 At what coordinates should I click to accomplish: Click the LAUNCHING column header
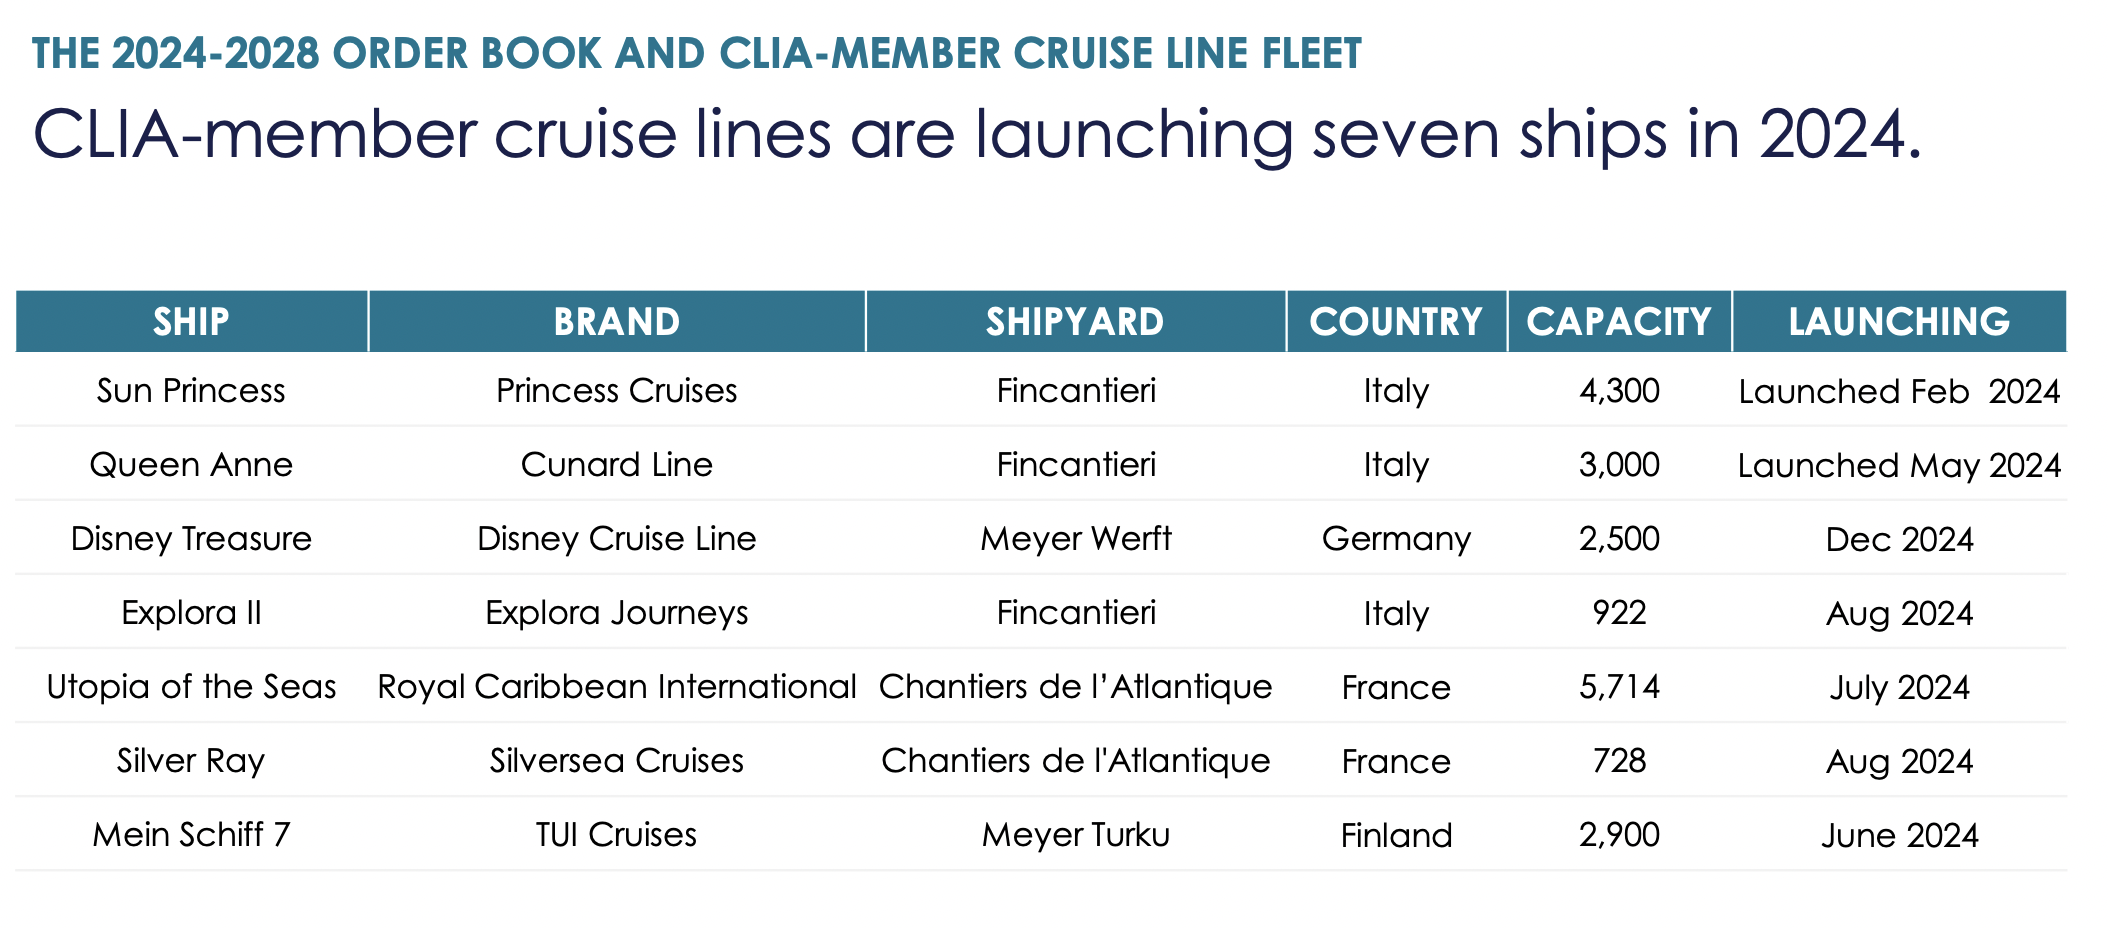[1899, 322]
